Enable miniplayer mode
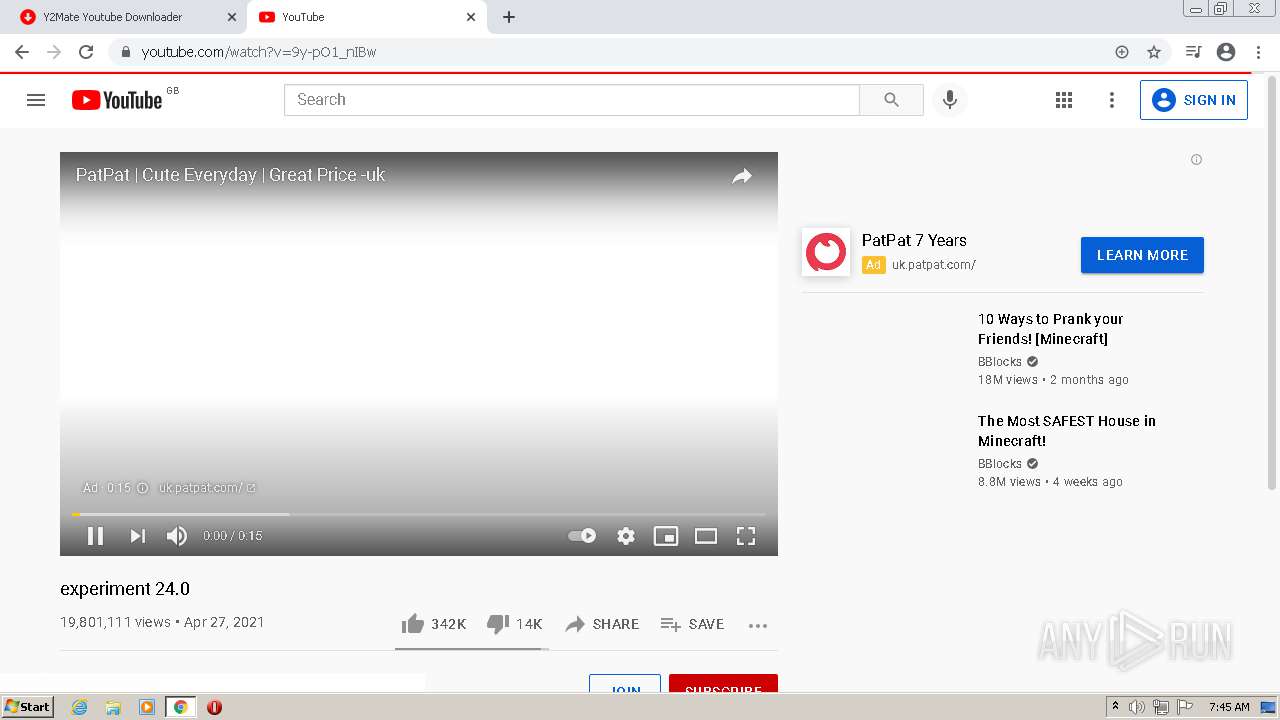This screenshot has width=1280, height=720. (666, 536)
